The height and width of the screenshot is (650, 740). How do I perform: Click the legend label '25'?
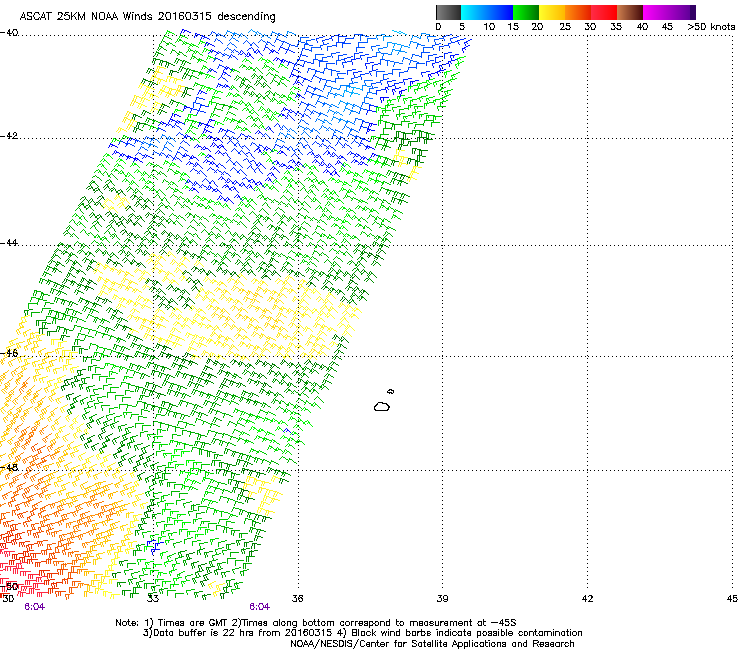pos(565,27)
